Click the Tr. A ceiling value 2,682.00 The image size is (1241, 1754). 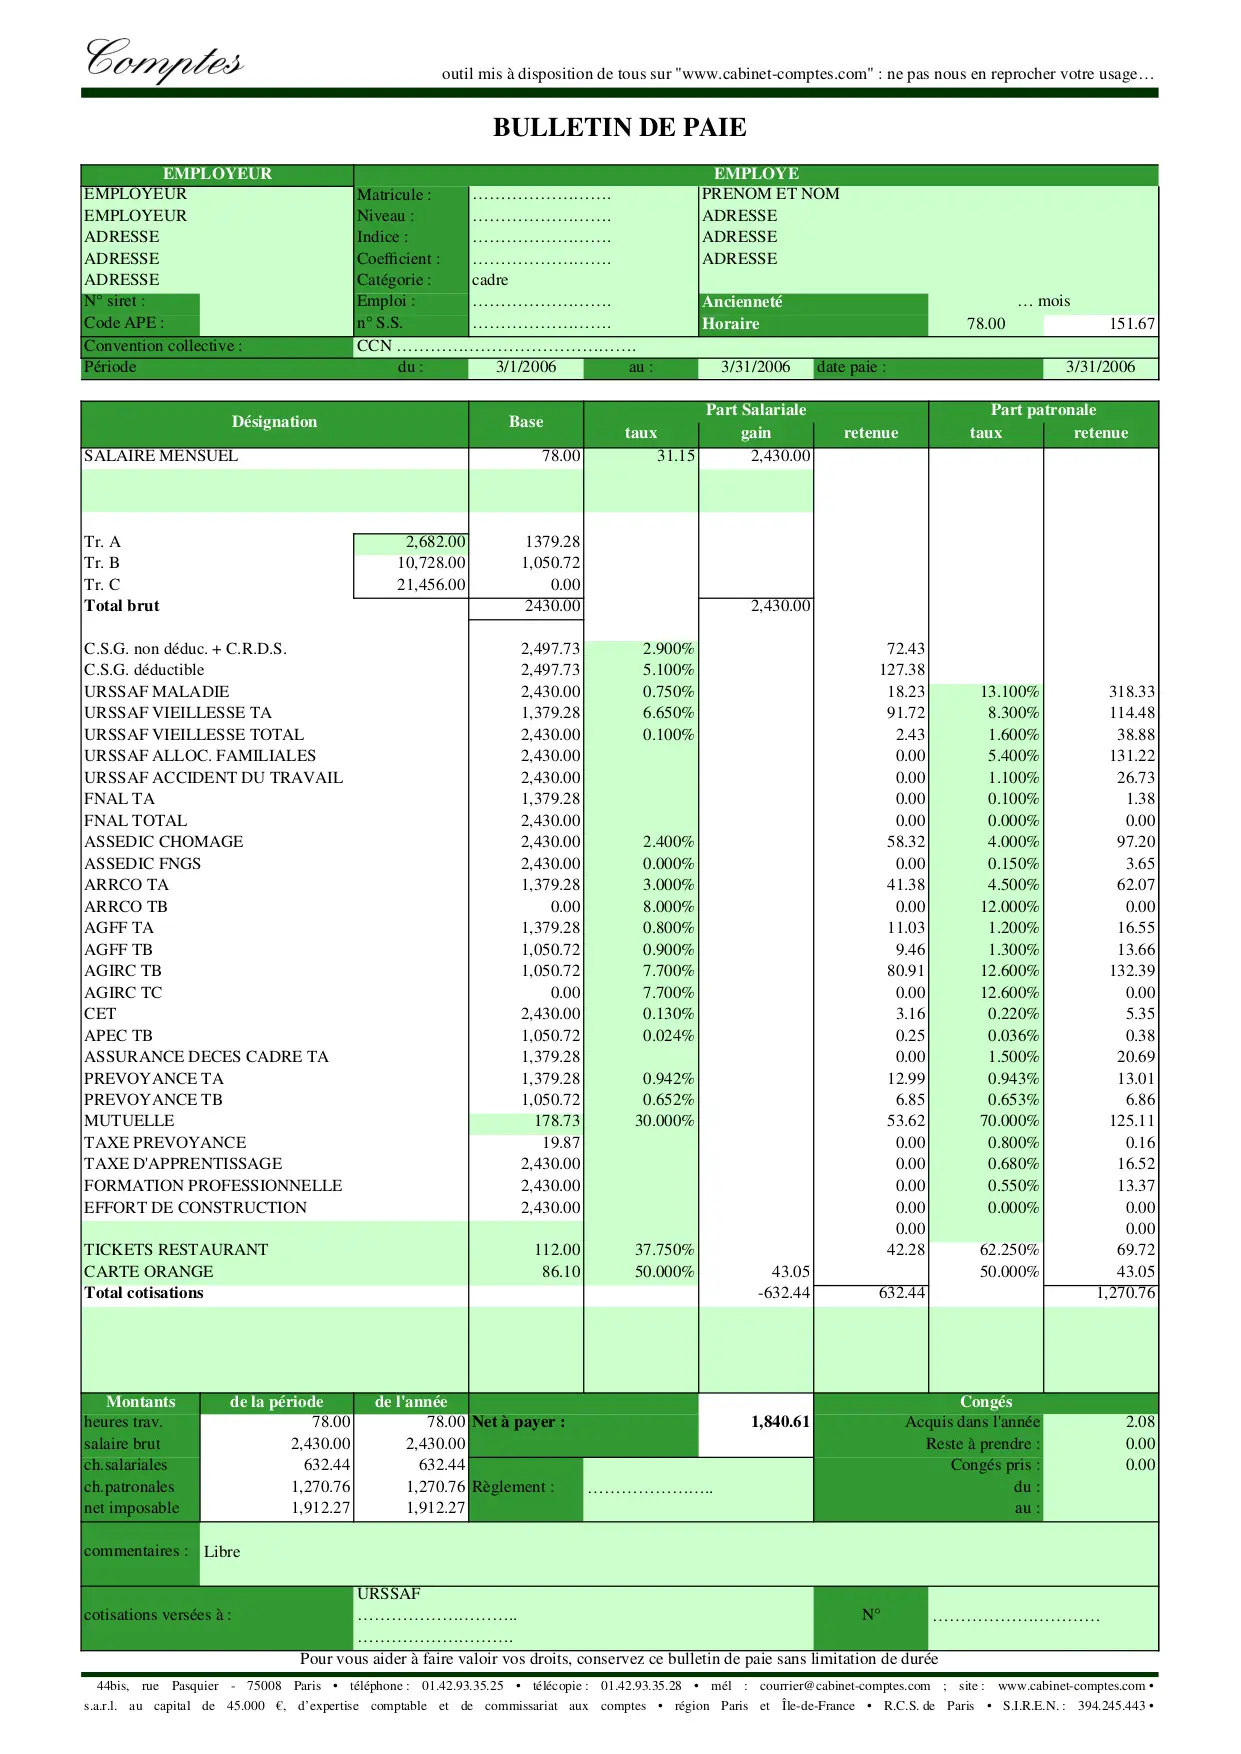click(435, 542)
